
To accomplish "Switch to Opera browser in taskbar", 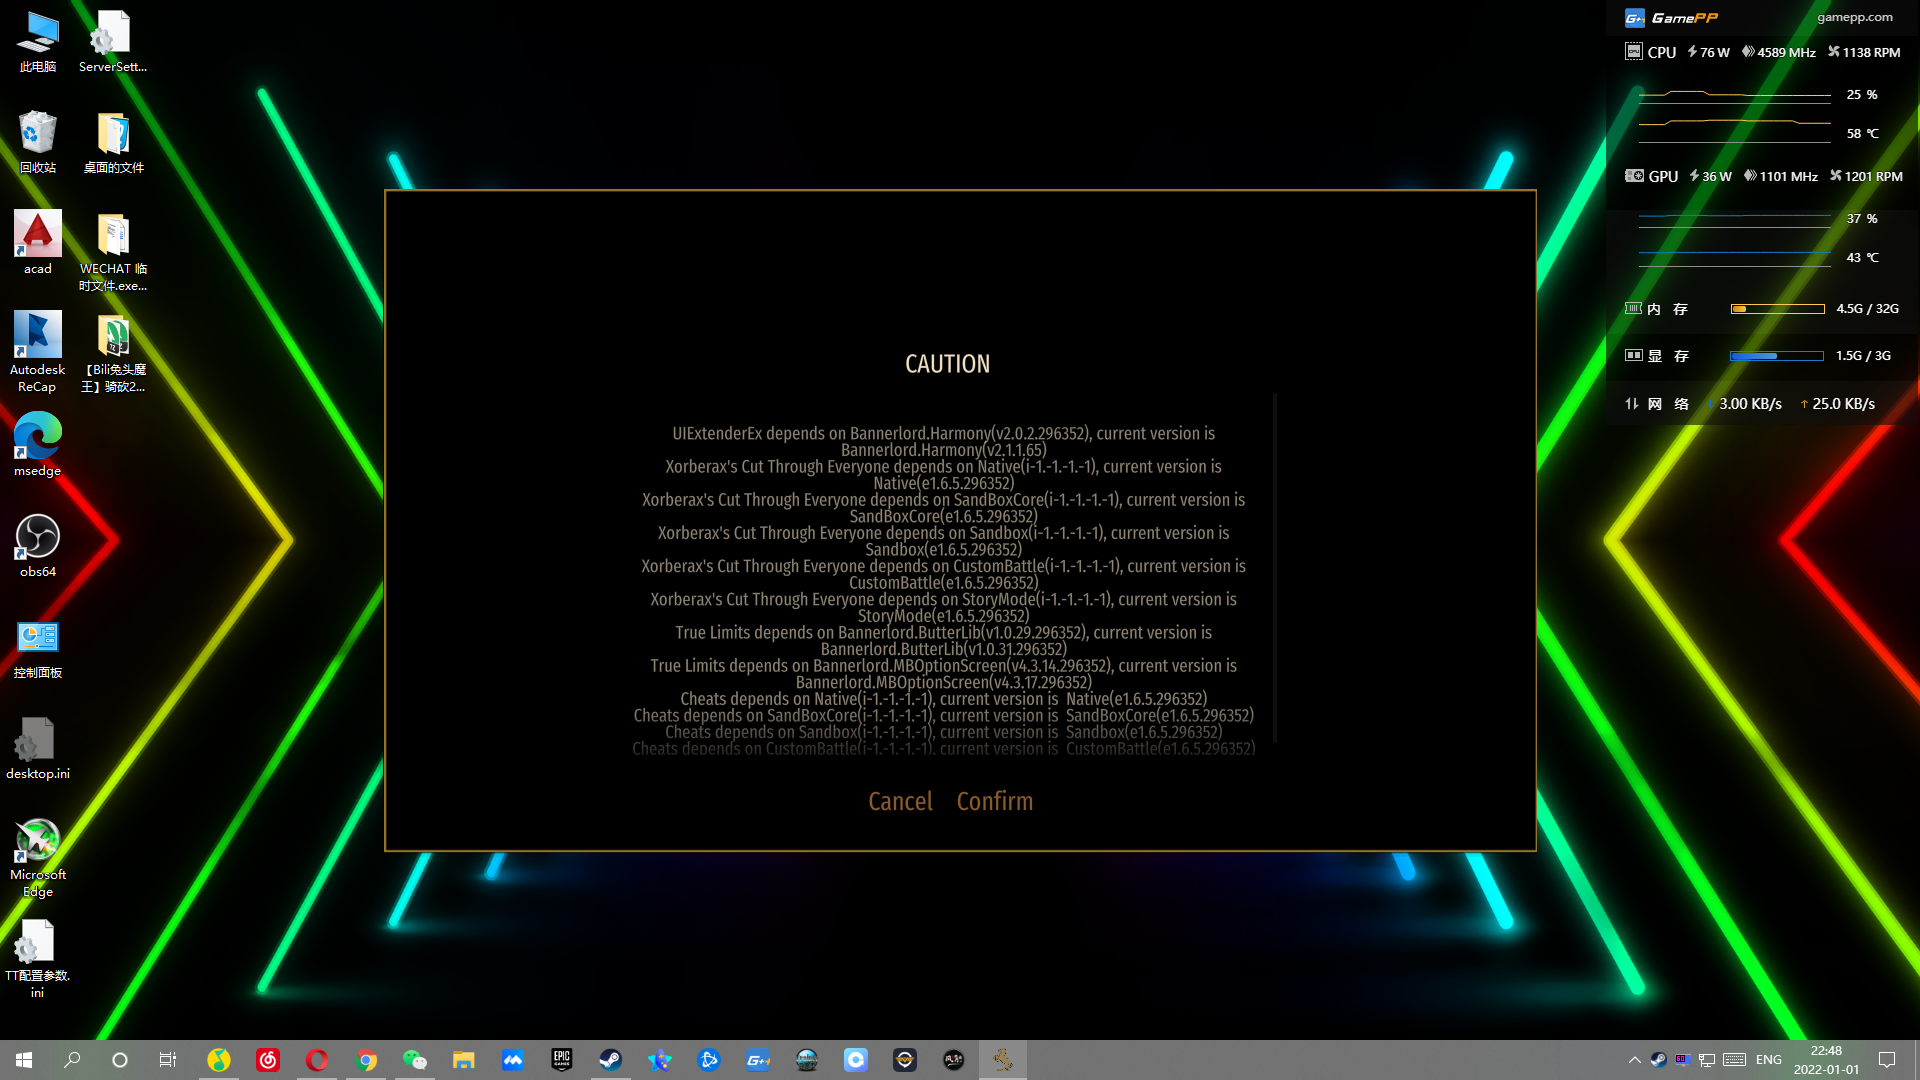I will [317, 1060].
